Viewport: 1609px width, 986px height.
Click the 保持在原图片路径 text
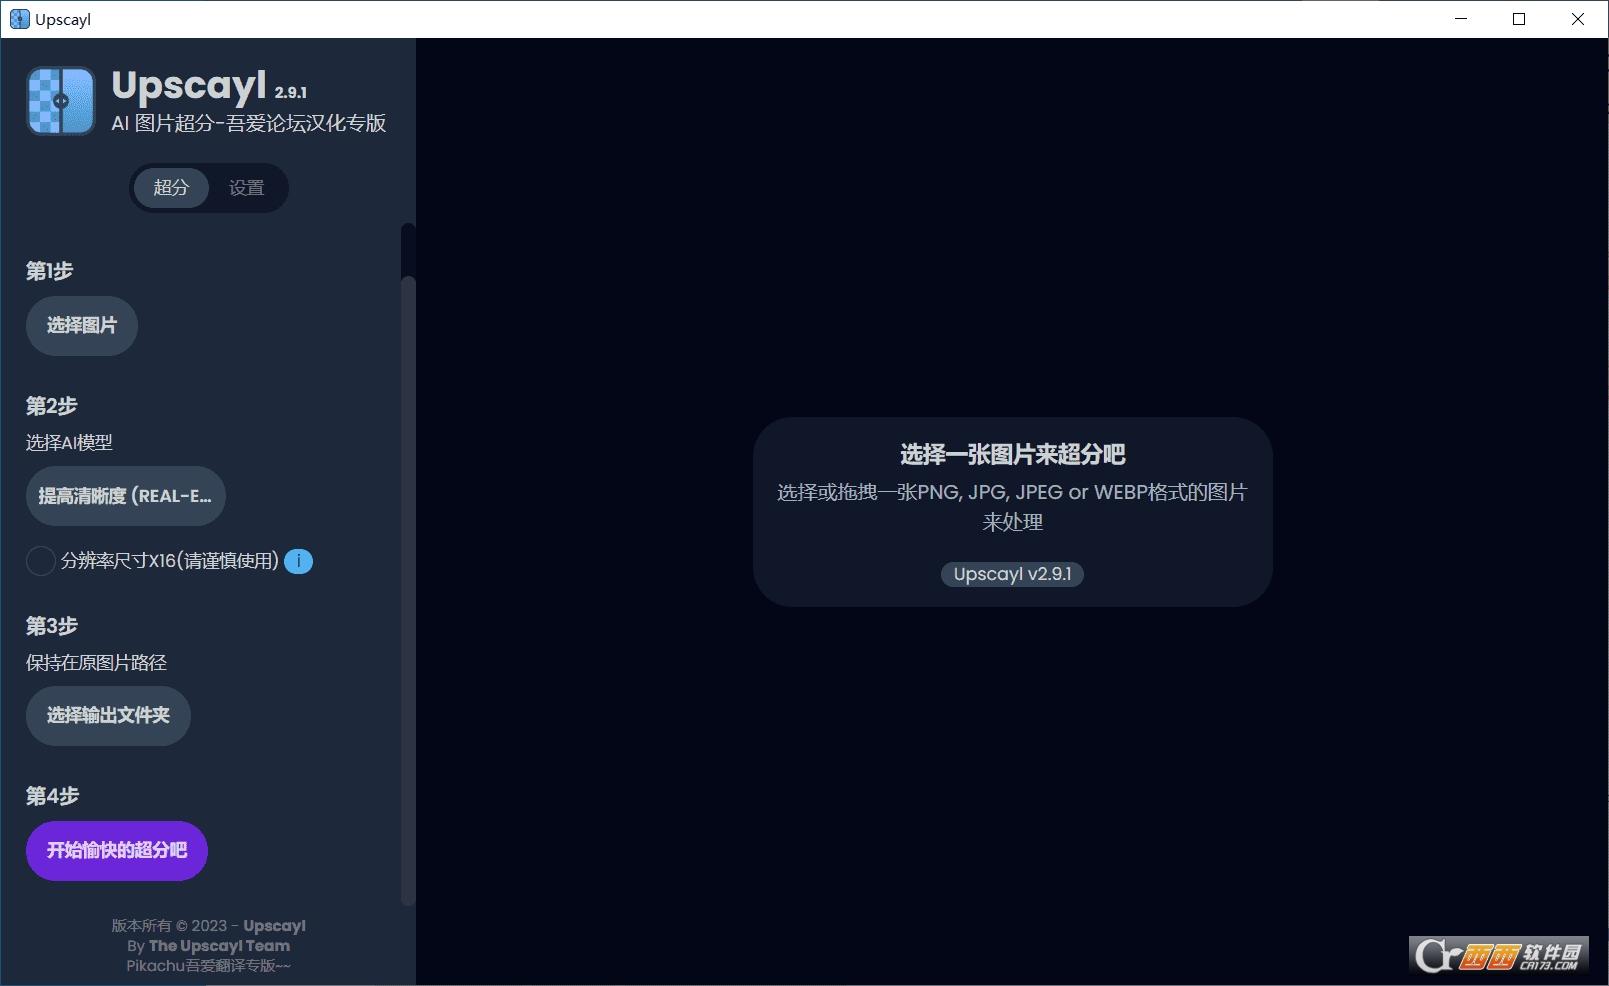(x=96, y=663)
